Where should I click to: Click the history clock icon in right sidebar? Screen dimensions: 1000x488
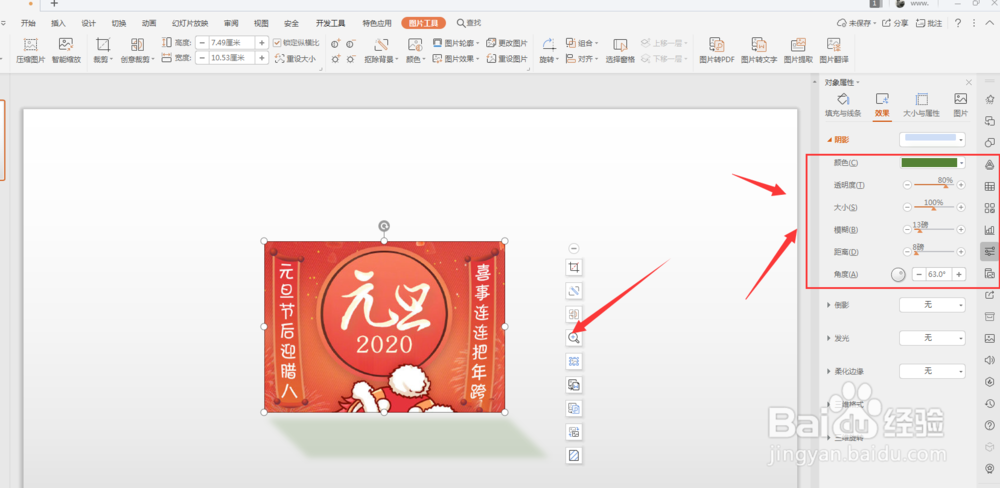point(990,403)
